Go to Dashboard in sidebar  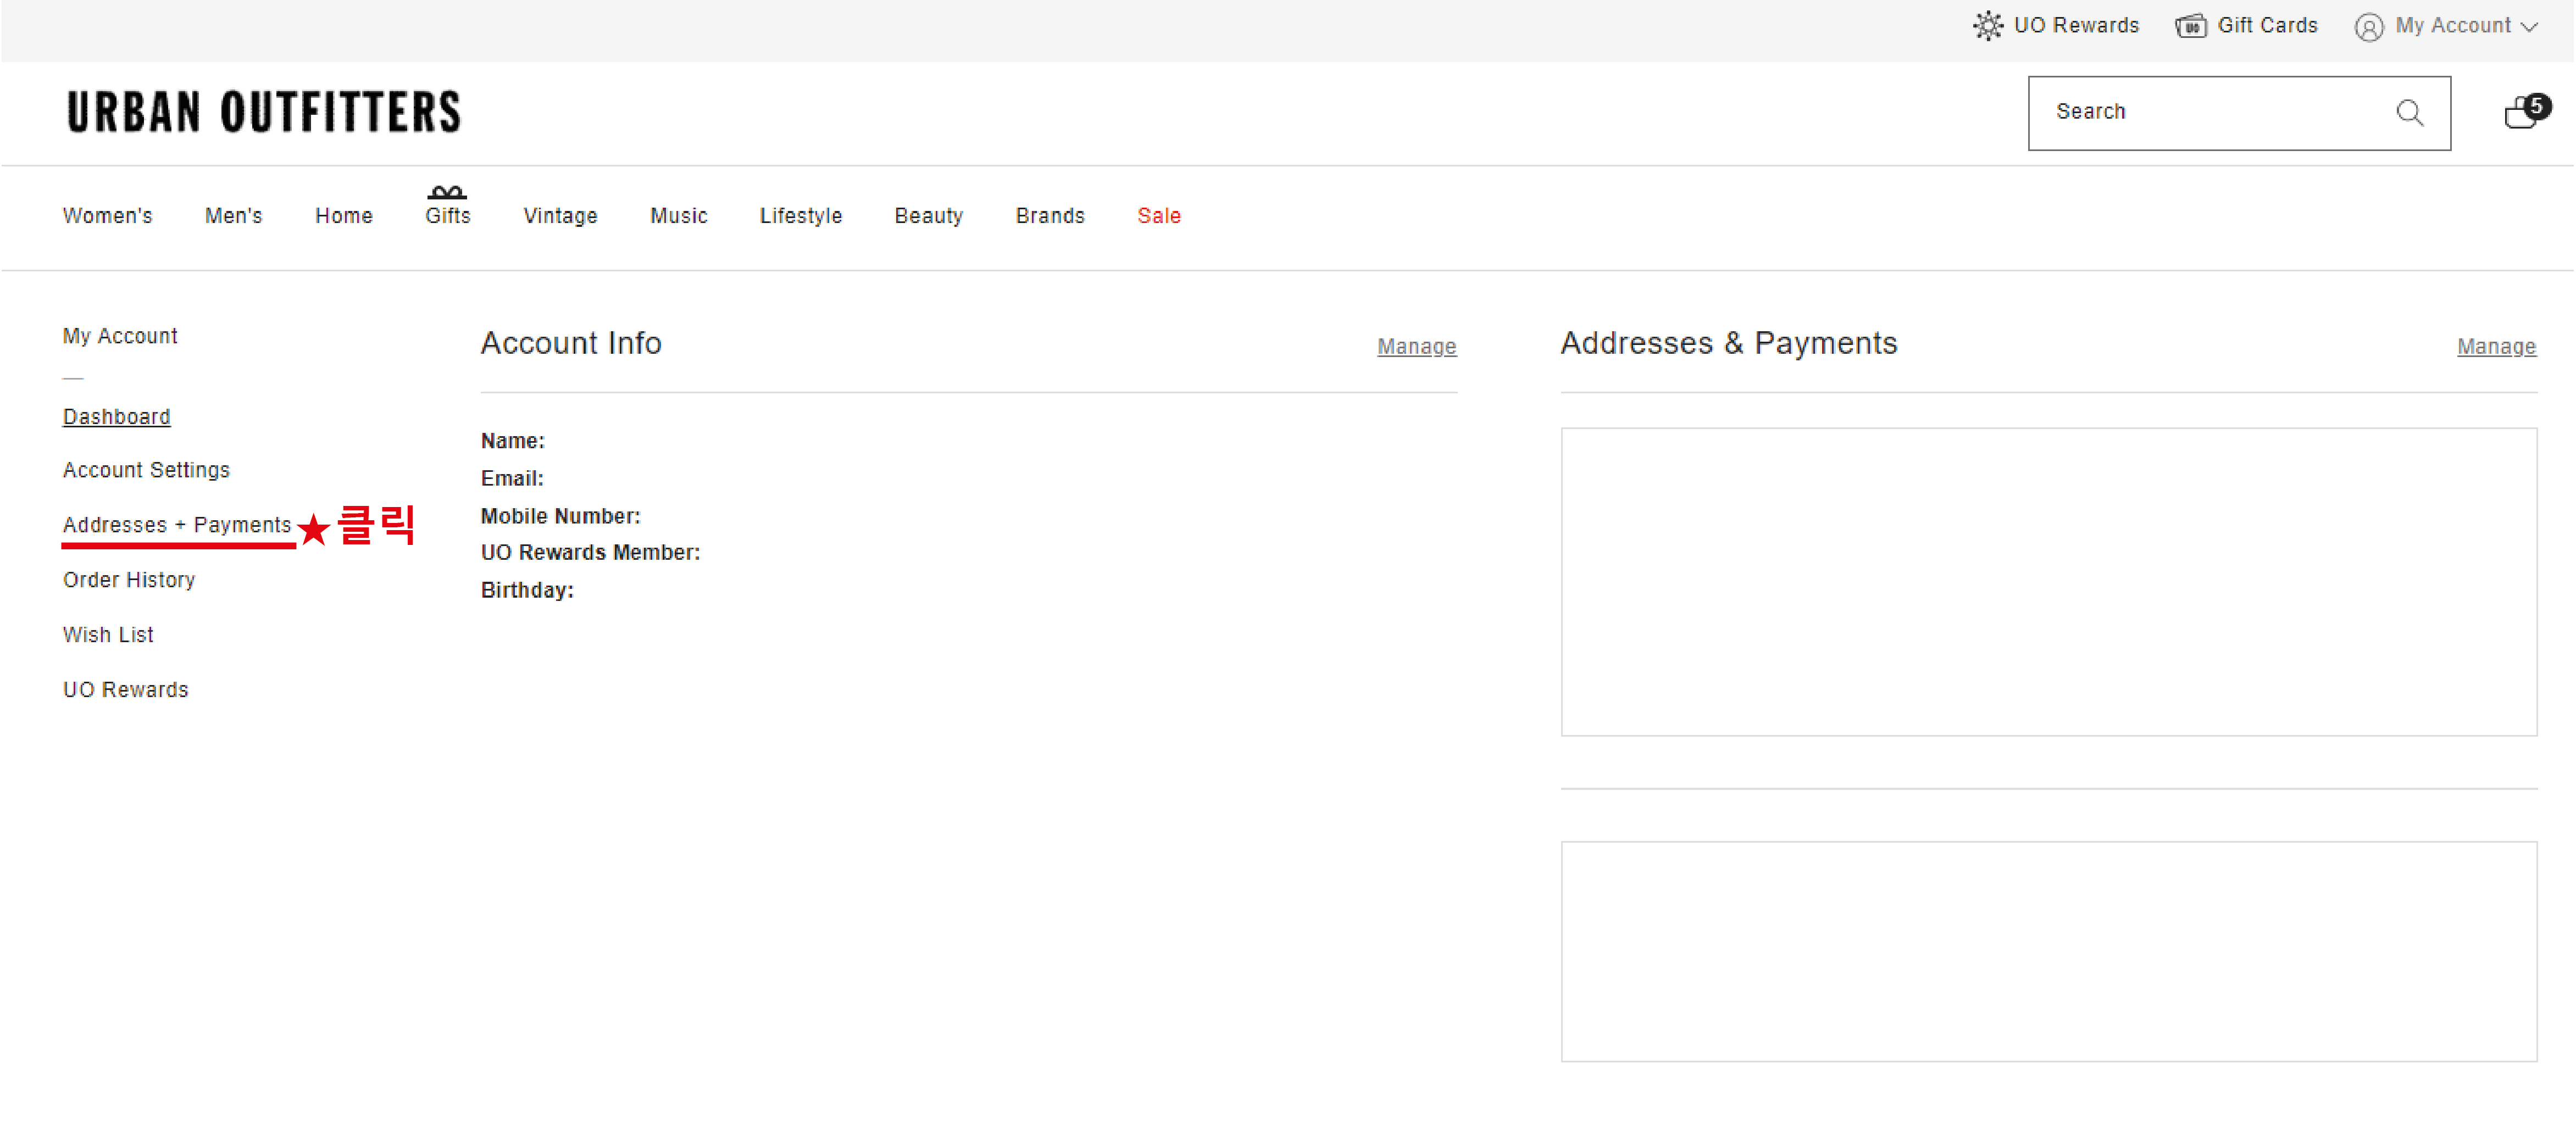[x=117, y=417]
